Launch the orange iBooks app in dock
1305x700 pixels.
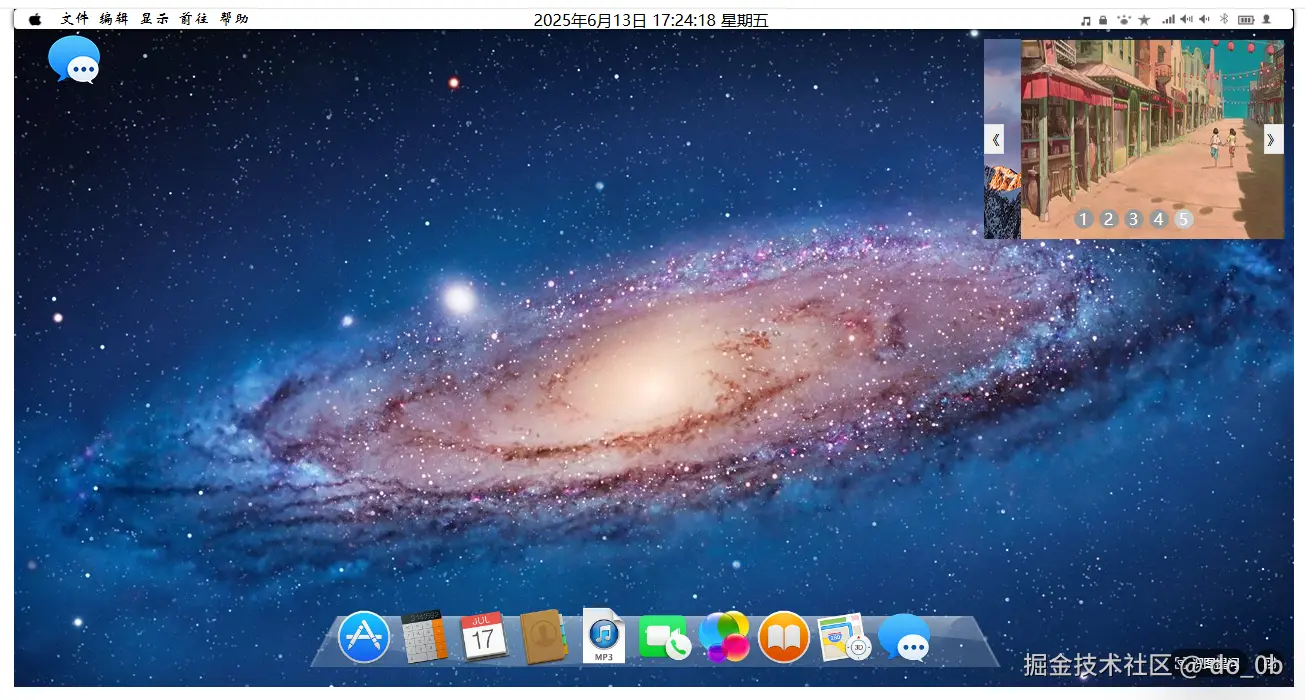784,637
